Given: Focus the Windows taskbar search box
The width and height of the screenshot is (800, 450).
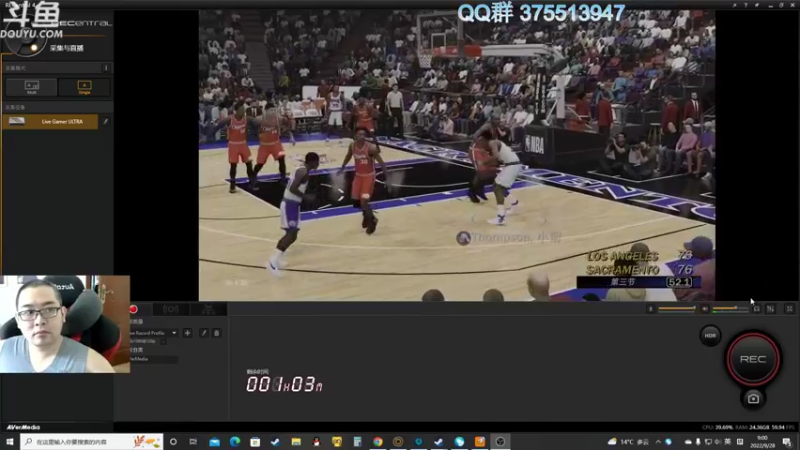Looking at the screenshot, I should pyautogui.click(x=92, y=441).
